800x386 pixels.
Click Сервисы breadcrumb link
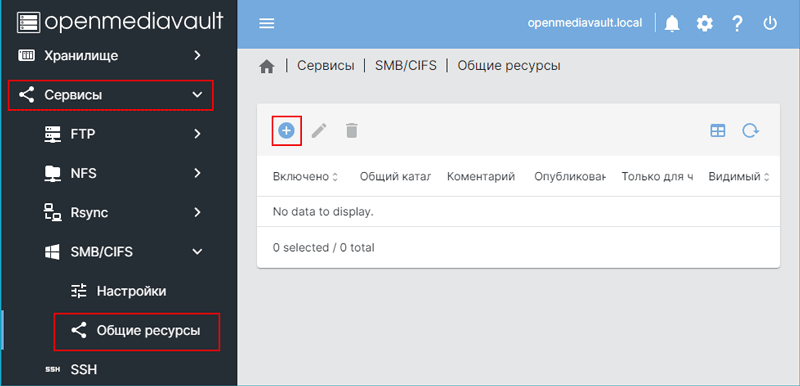click(x=326, y=66)
